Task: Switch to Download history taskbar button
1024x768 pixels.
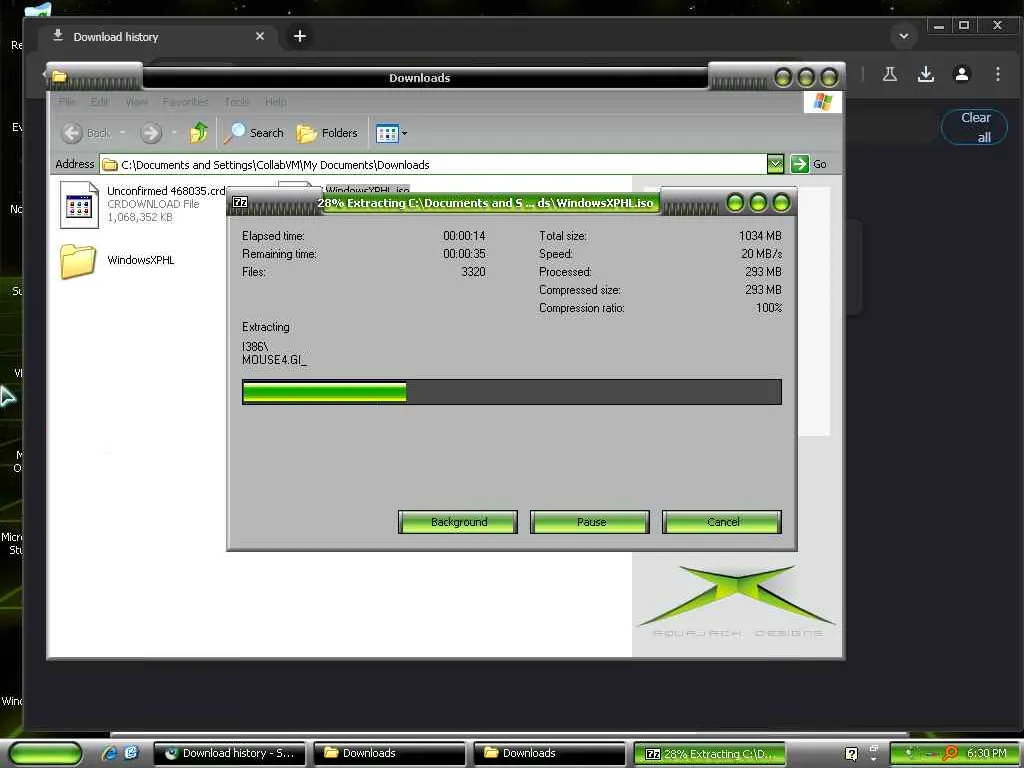Action: coord(230,753)
